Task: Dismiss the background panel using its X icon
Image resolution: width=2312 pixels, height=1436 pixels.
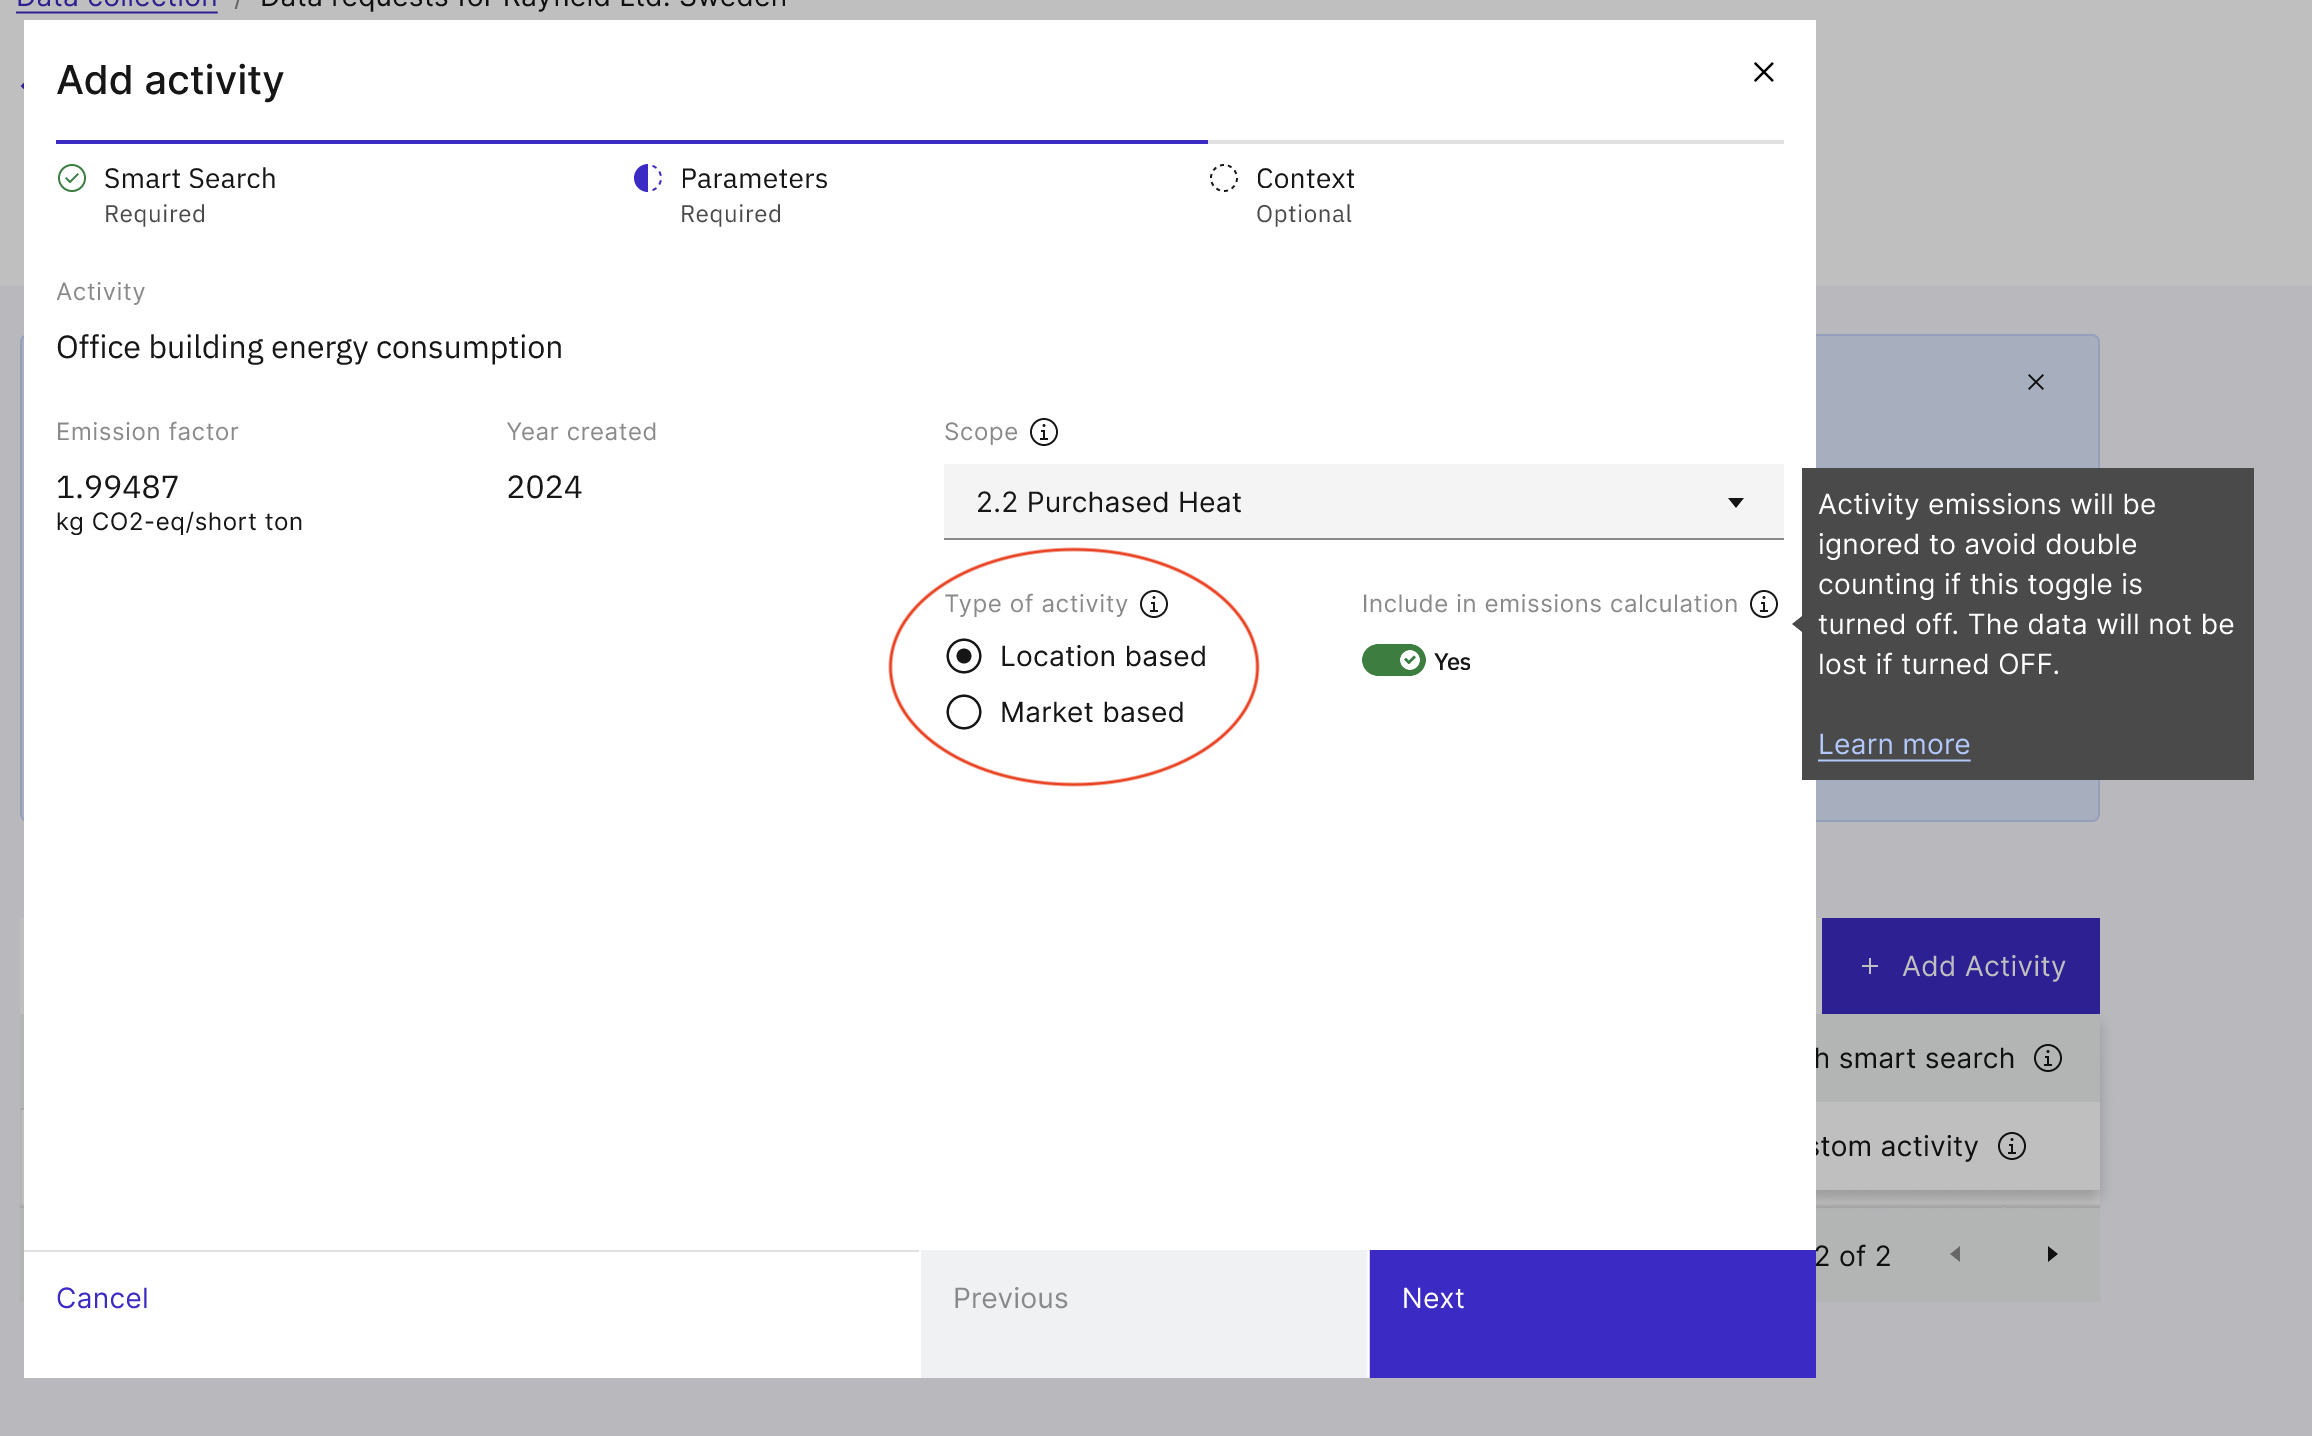Action: point(2036,382)
